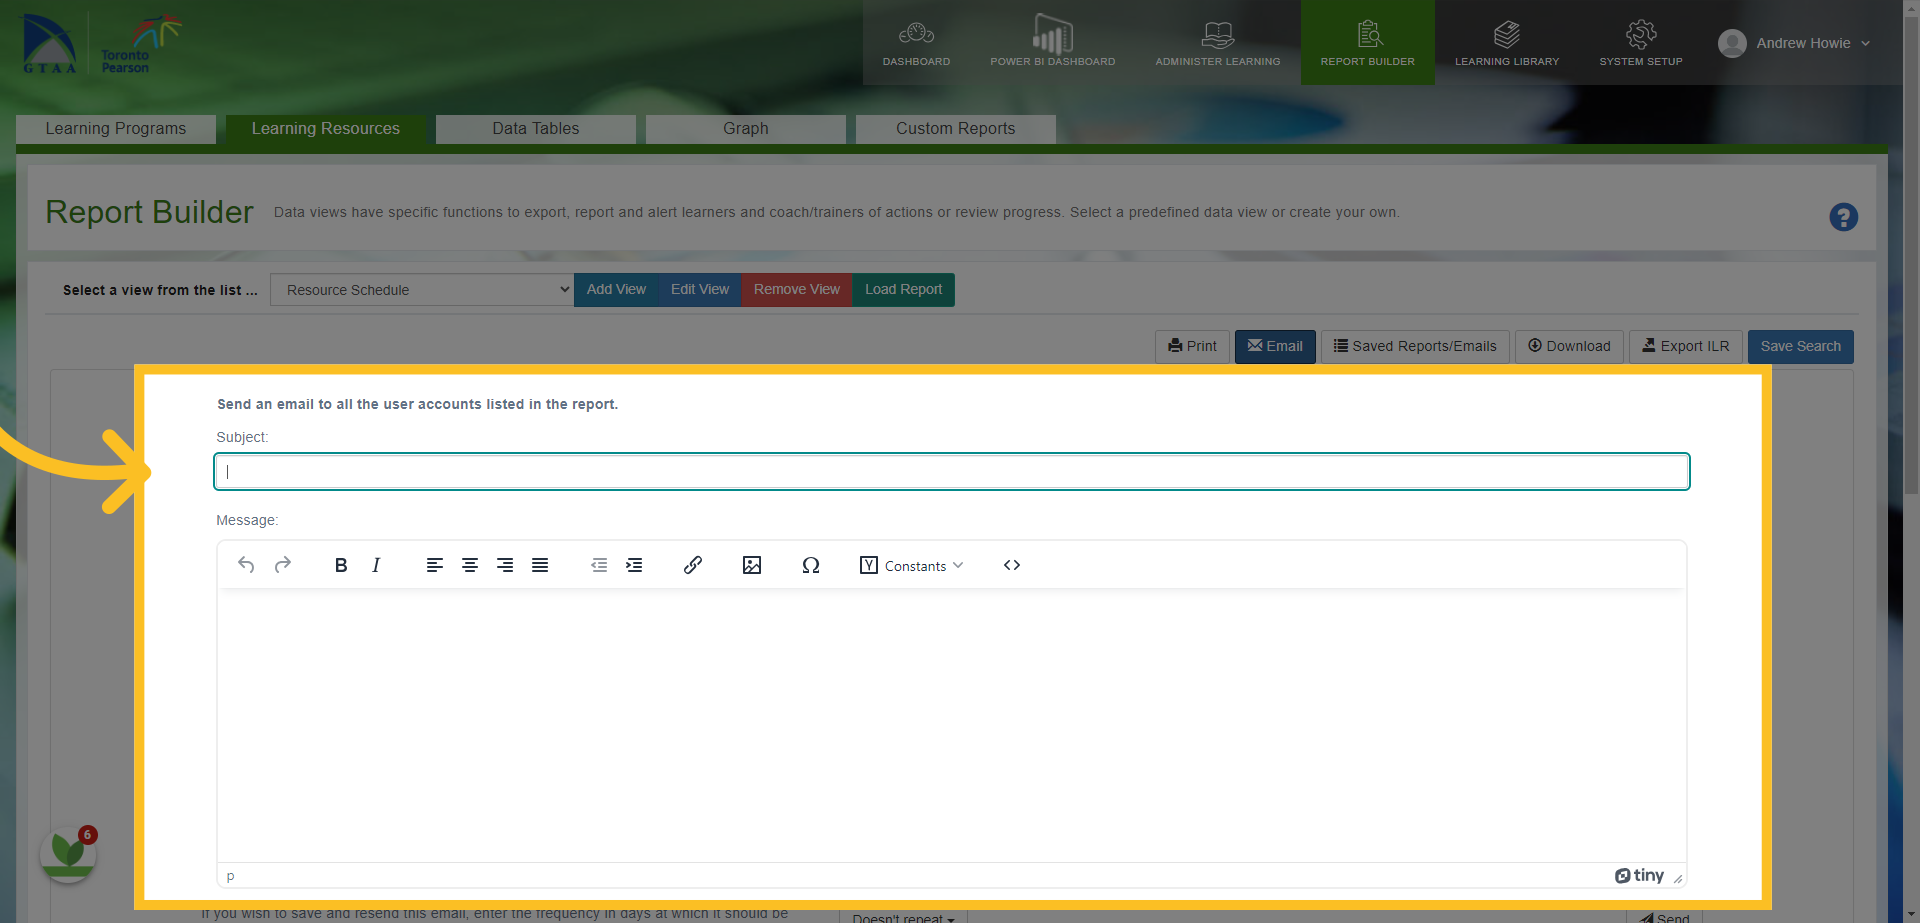This screenshot has width=1920, height=923.
Task: Switch to the Data Tables tab
Action: (x=536, y=129)
